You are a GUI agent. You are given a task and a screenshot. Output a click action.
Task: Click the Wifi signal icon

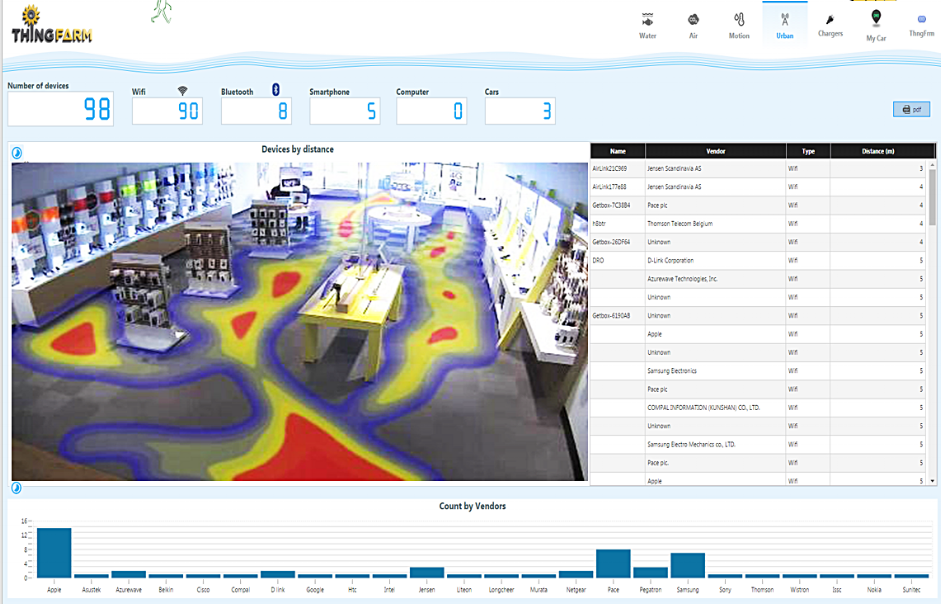click(182, 91)
